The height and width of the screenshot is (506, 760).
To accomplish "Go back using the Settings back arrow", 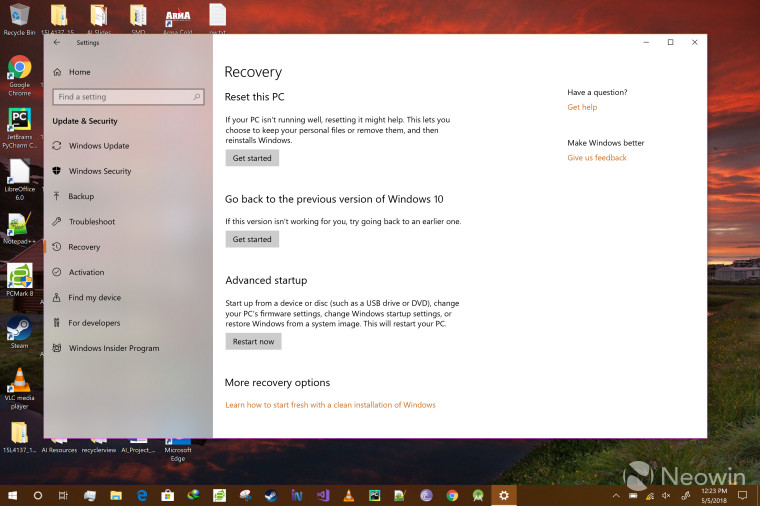I will pyautogui.click(x=57, y=43).
